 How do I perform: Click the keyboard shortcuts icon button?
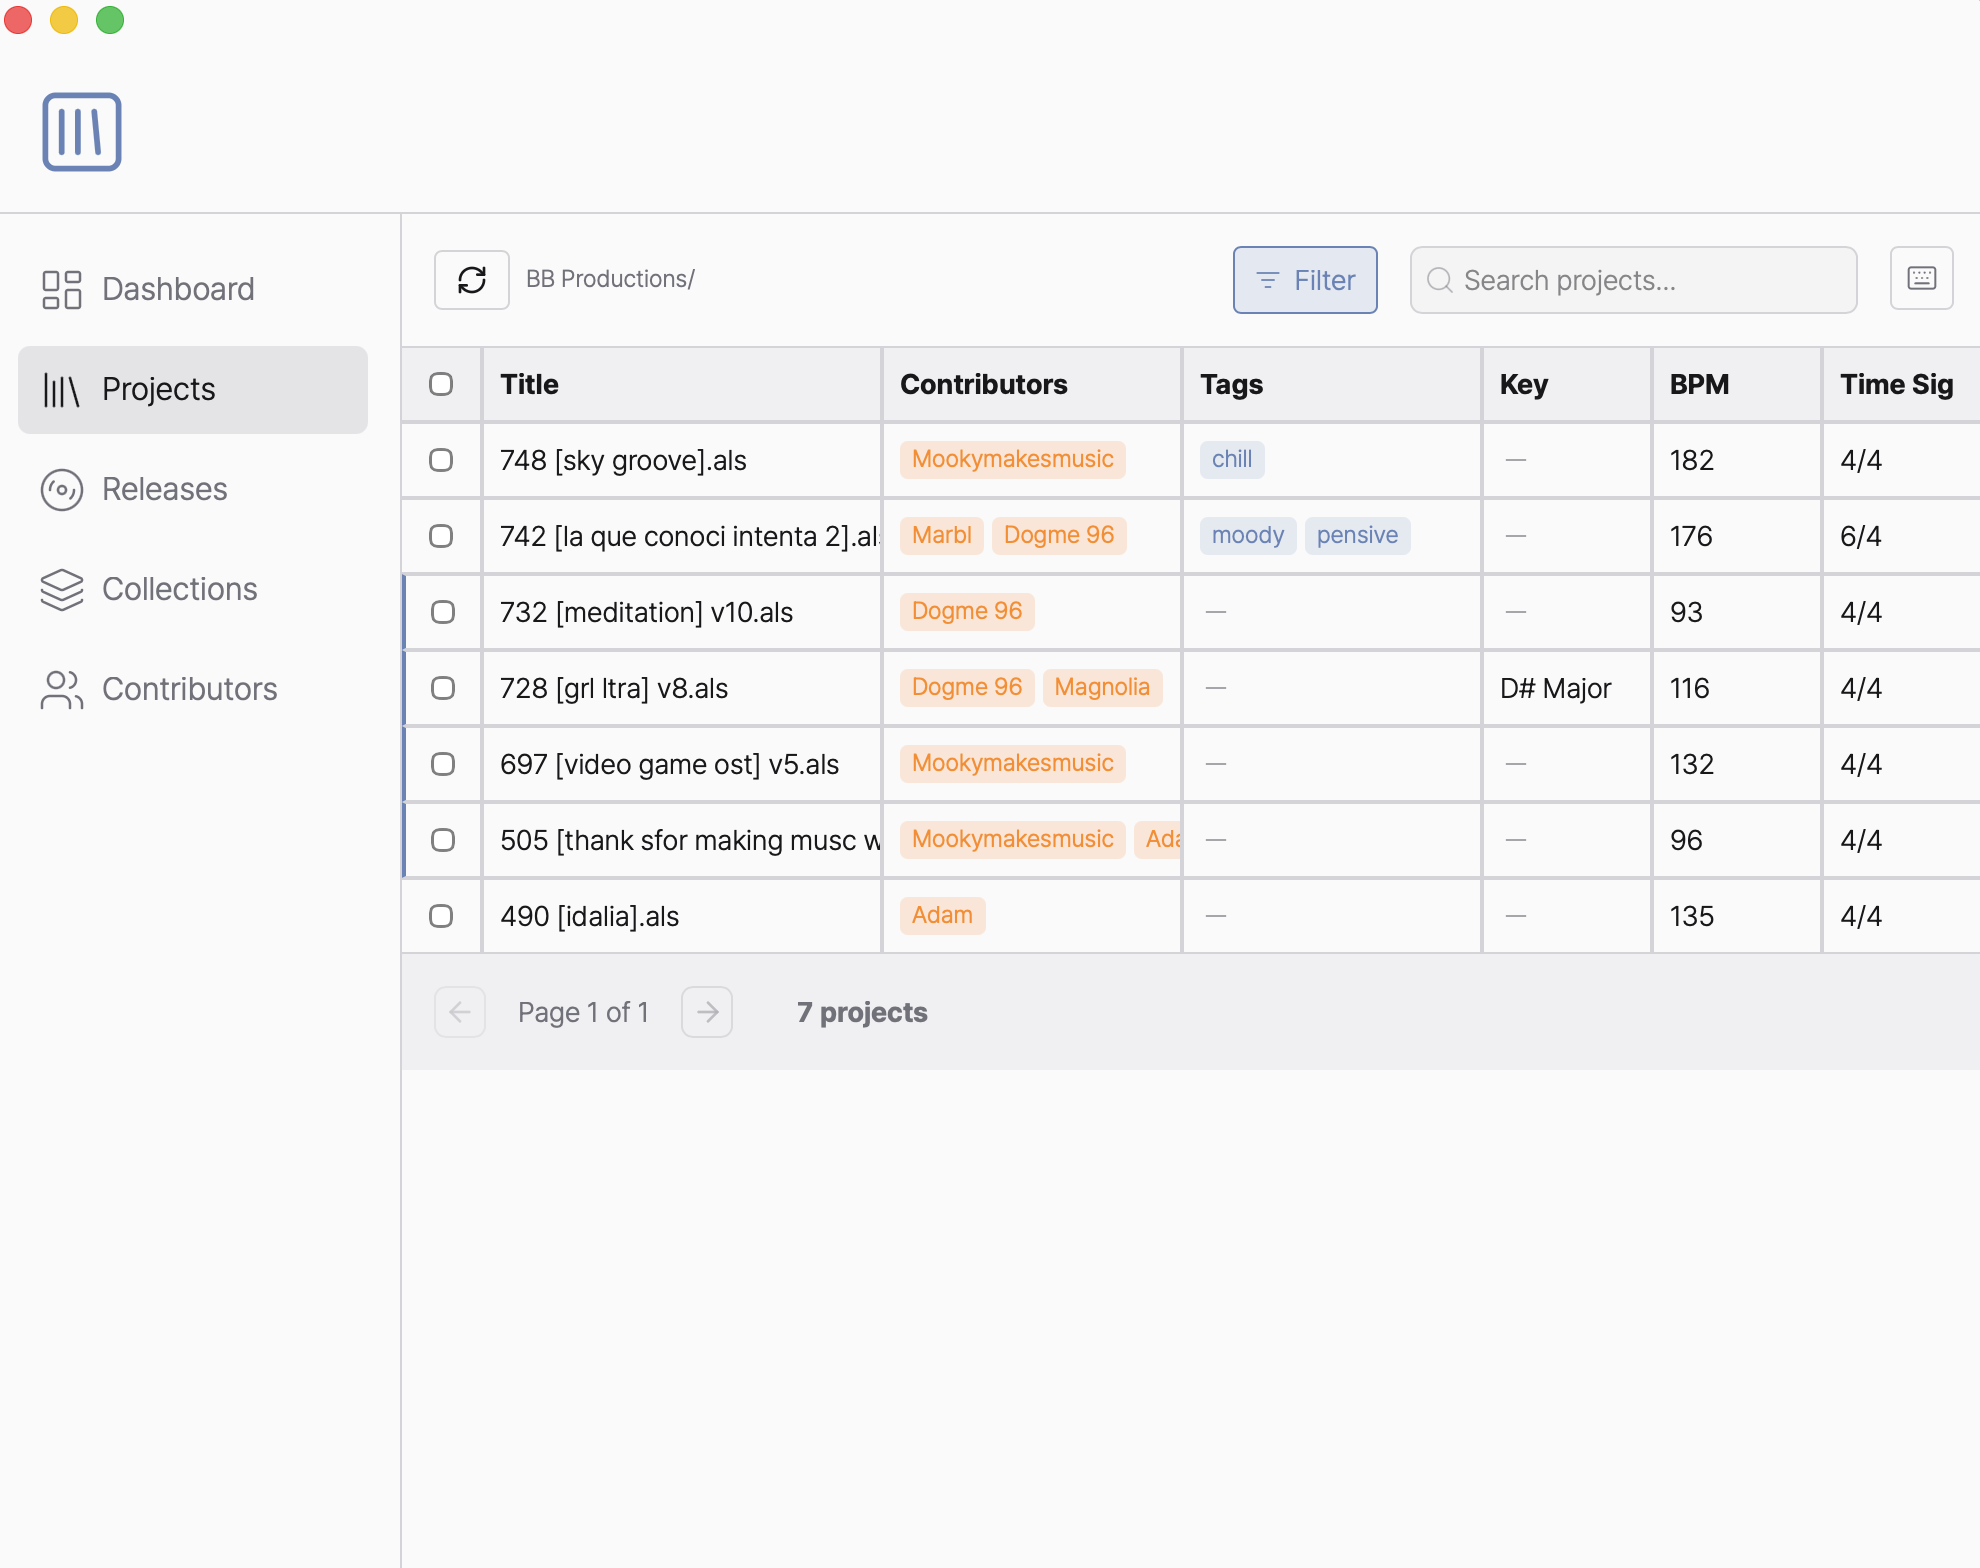pyautogui.click(x=1921, y=279)
